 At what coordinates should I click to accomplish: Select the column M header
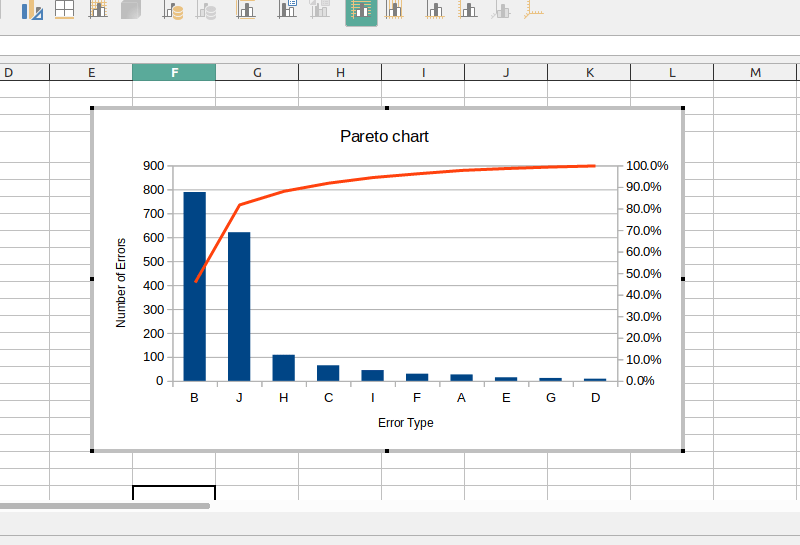click(755, 72)
